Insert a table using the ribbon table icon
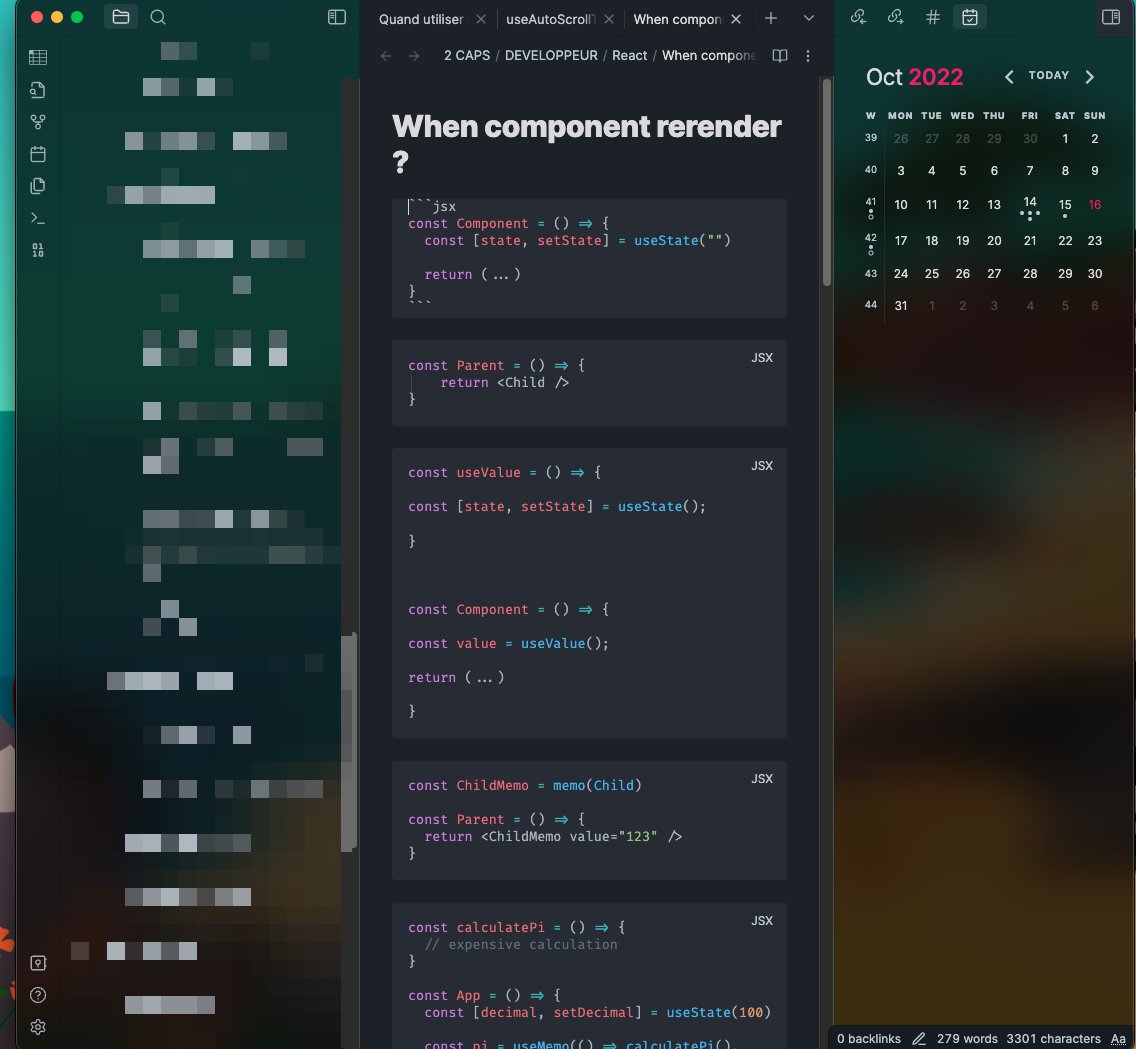This screenshot has height=1049, width=1136. click(38, 57)
